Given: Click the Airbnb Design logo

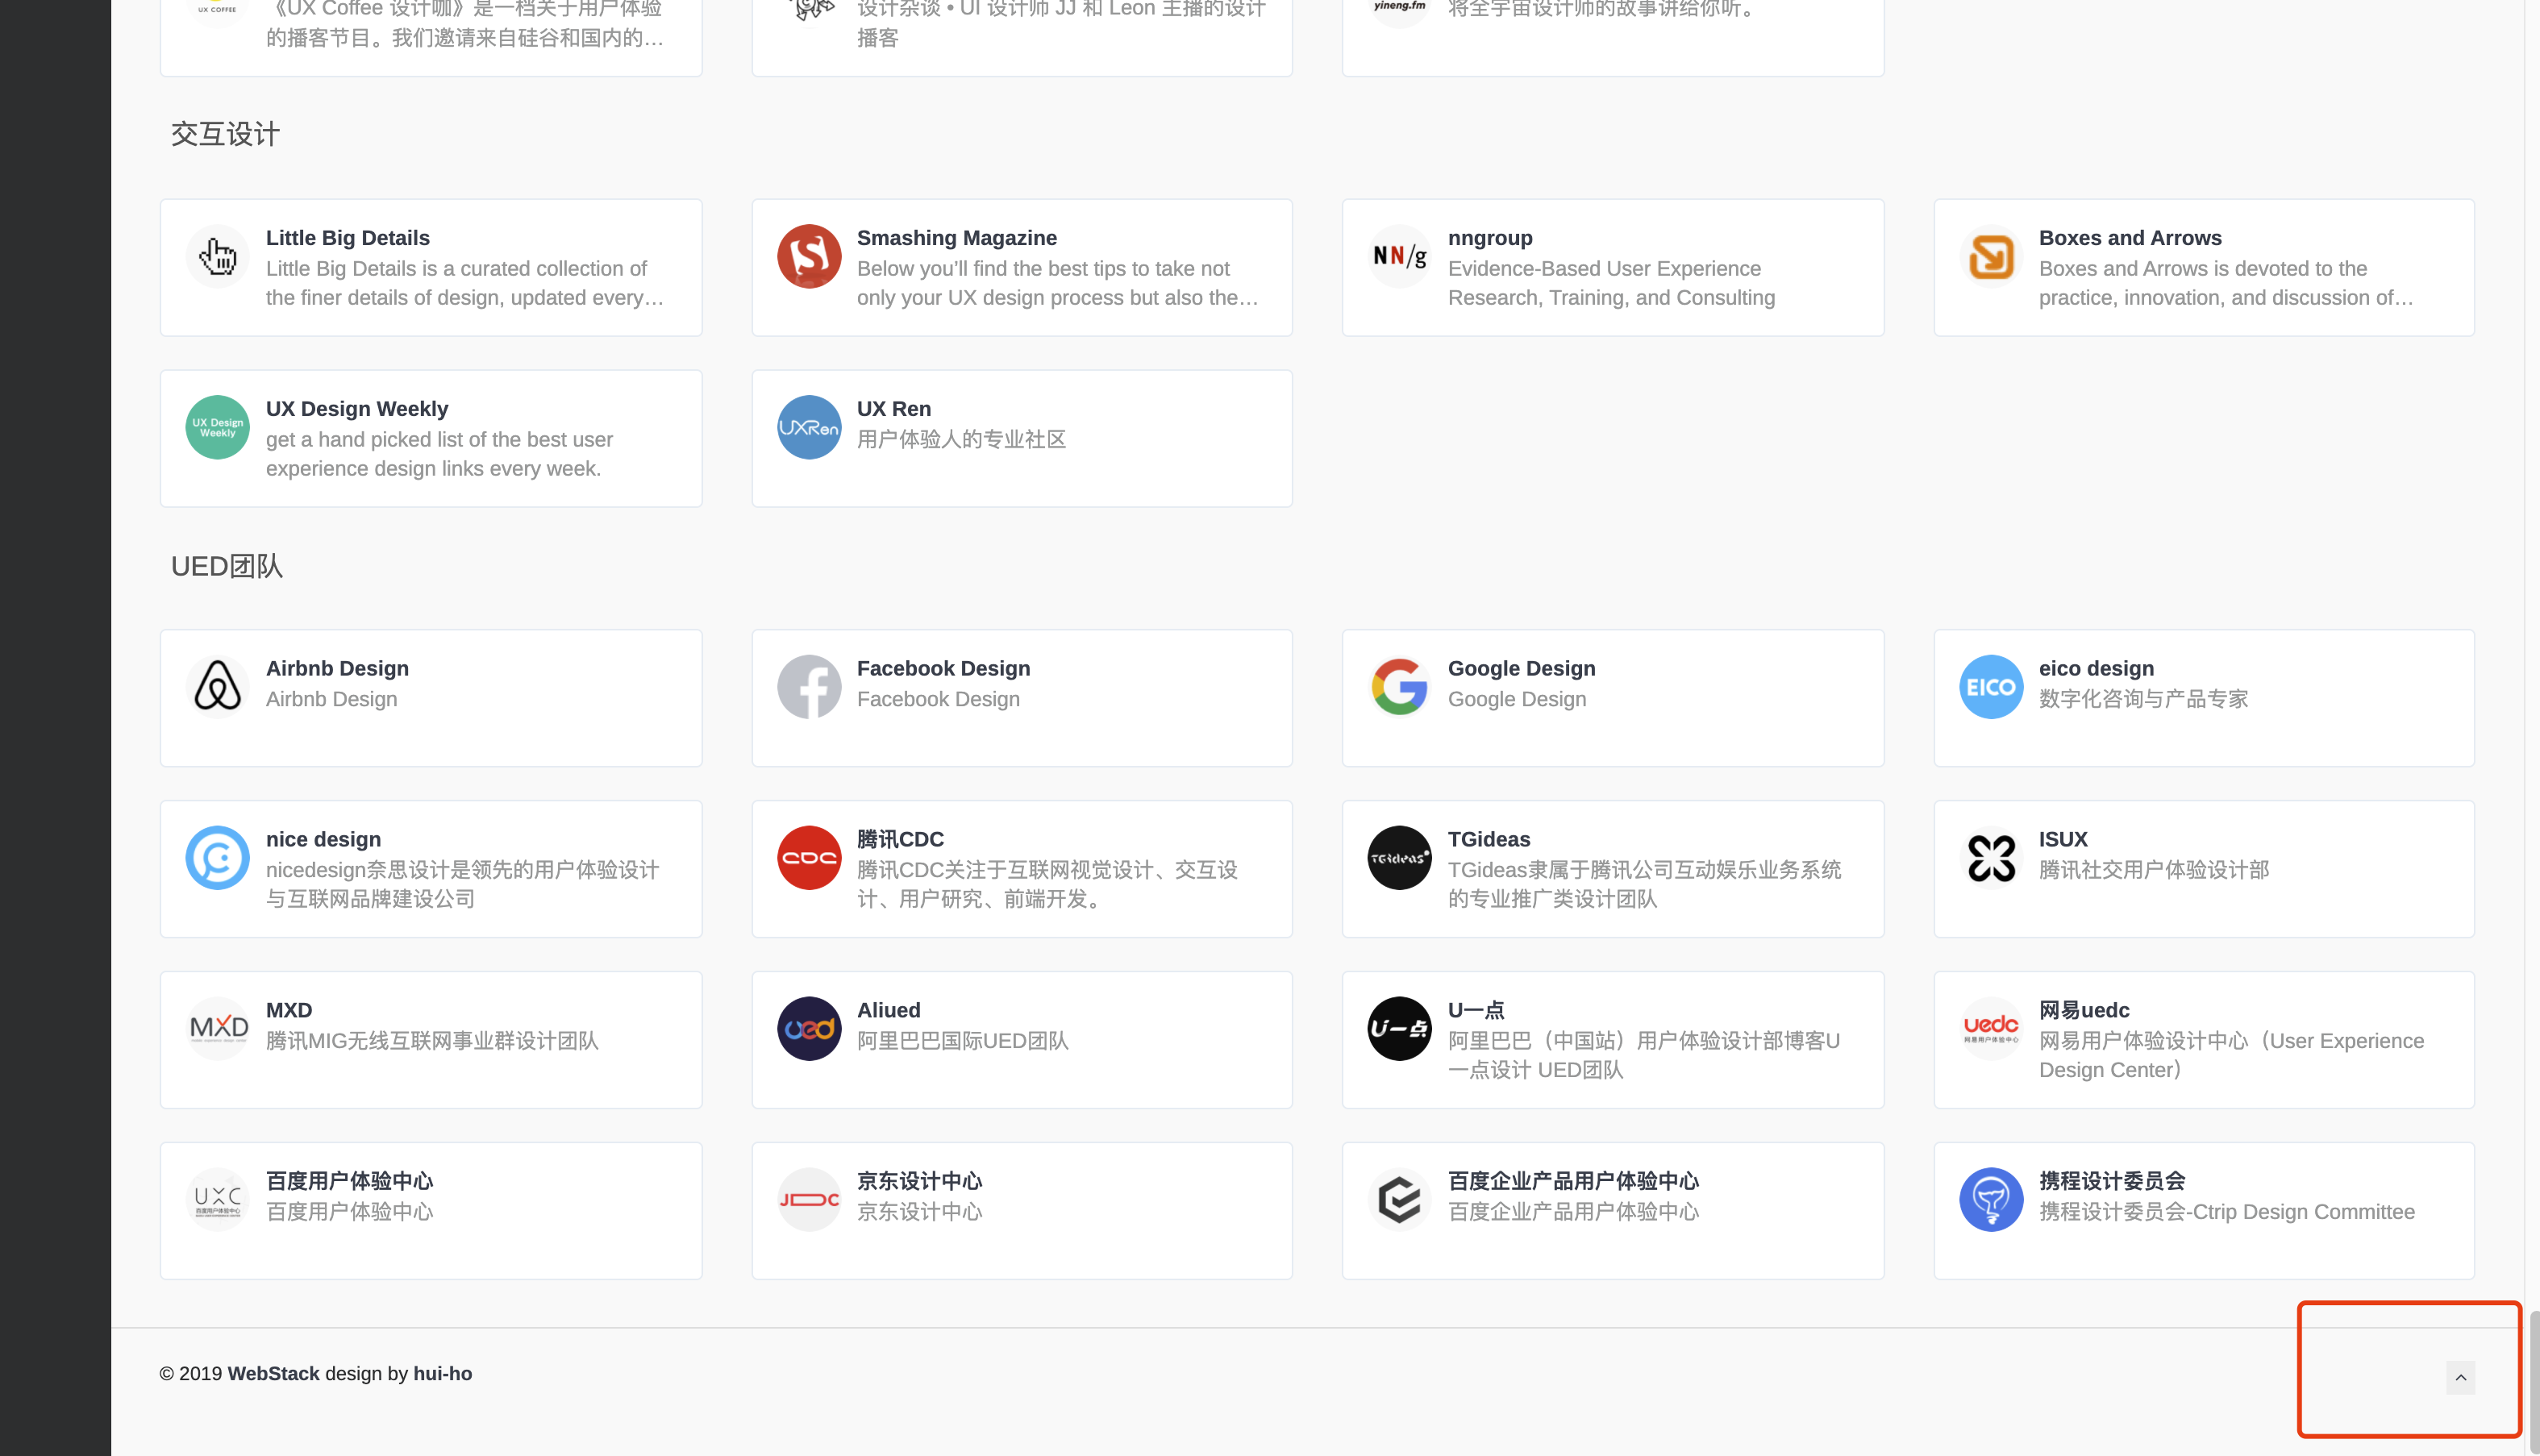Looking at the screenshot, I should [217, 686].
